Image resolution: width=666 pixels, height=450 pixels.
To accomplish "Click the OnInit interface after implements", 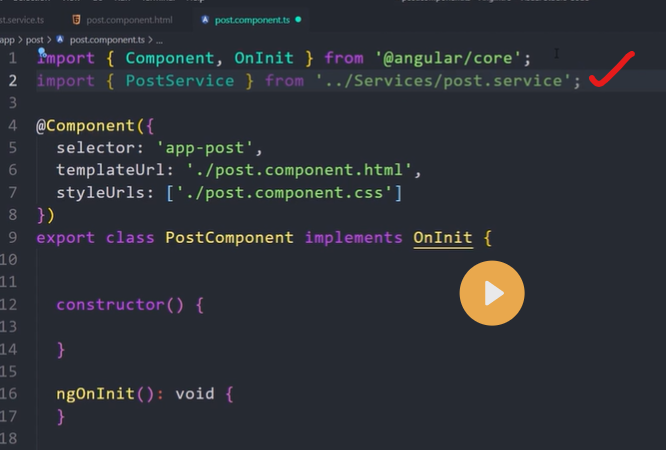I will pyautogui.click(x=442, y=238).
